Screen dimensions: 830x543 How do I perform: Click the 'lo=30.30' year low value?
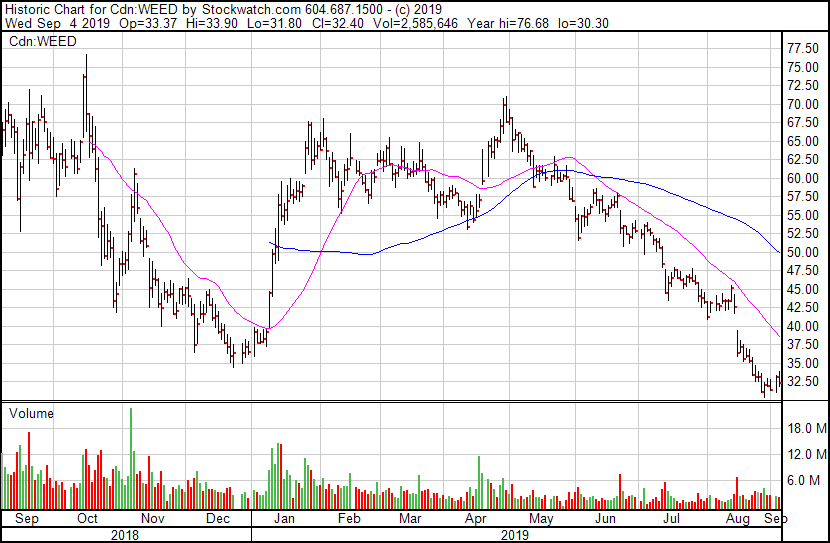(585, 23)
